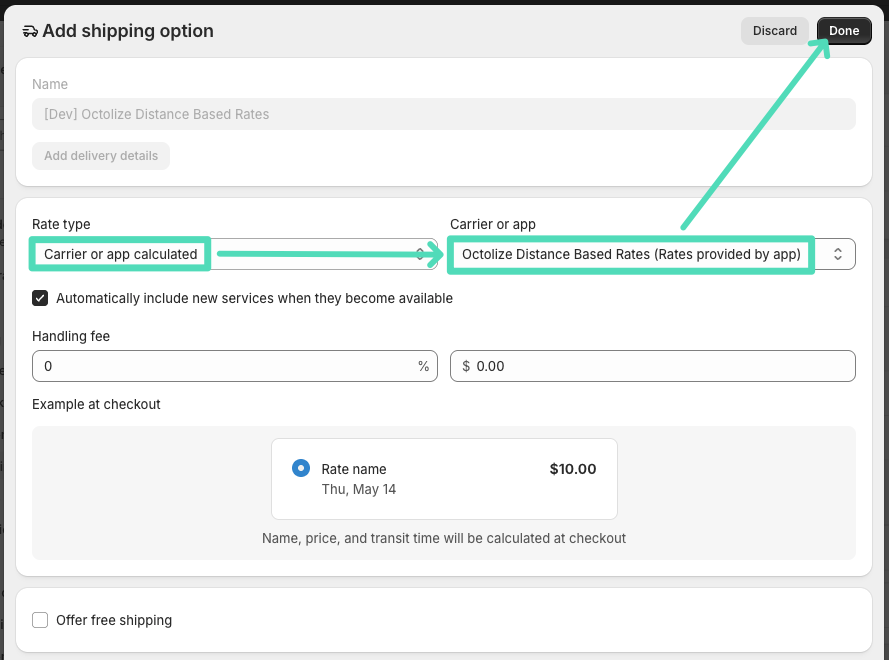
Task: Click the Add delivery details button
Action: [101, 156]
